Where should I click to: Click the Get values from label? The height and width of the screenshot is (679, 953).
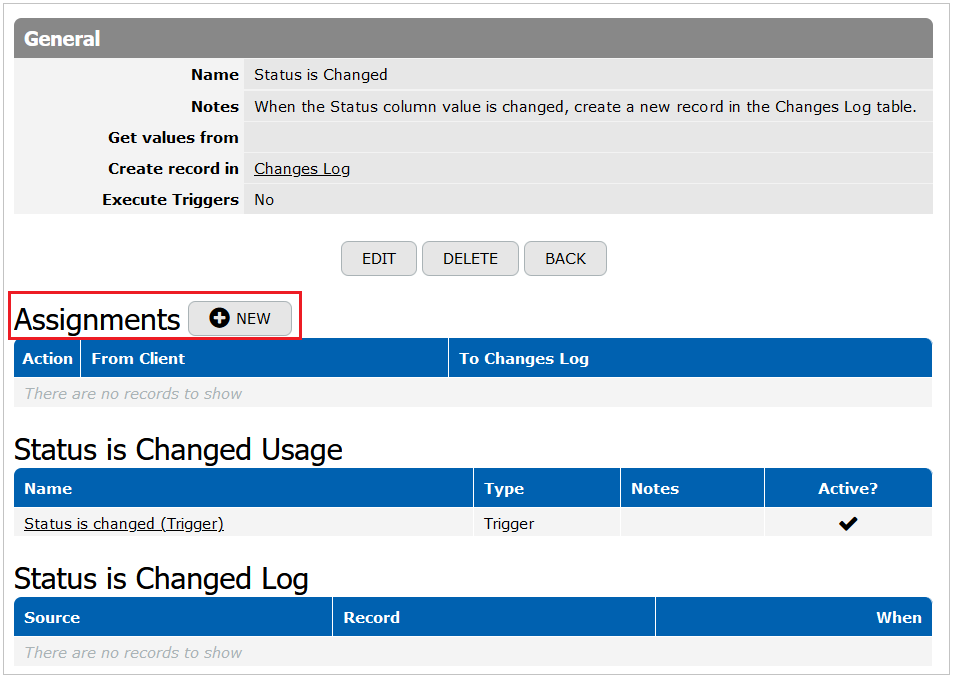pos(173,137)
